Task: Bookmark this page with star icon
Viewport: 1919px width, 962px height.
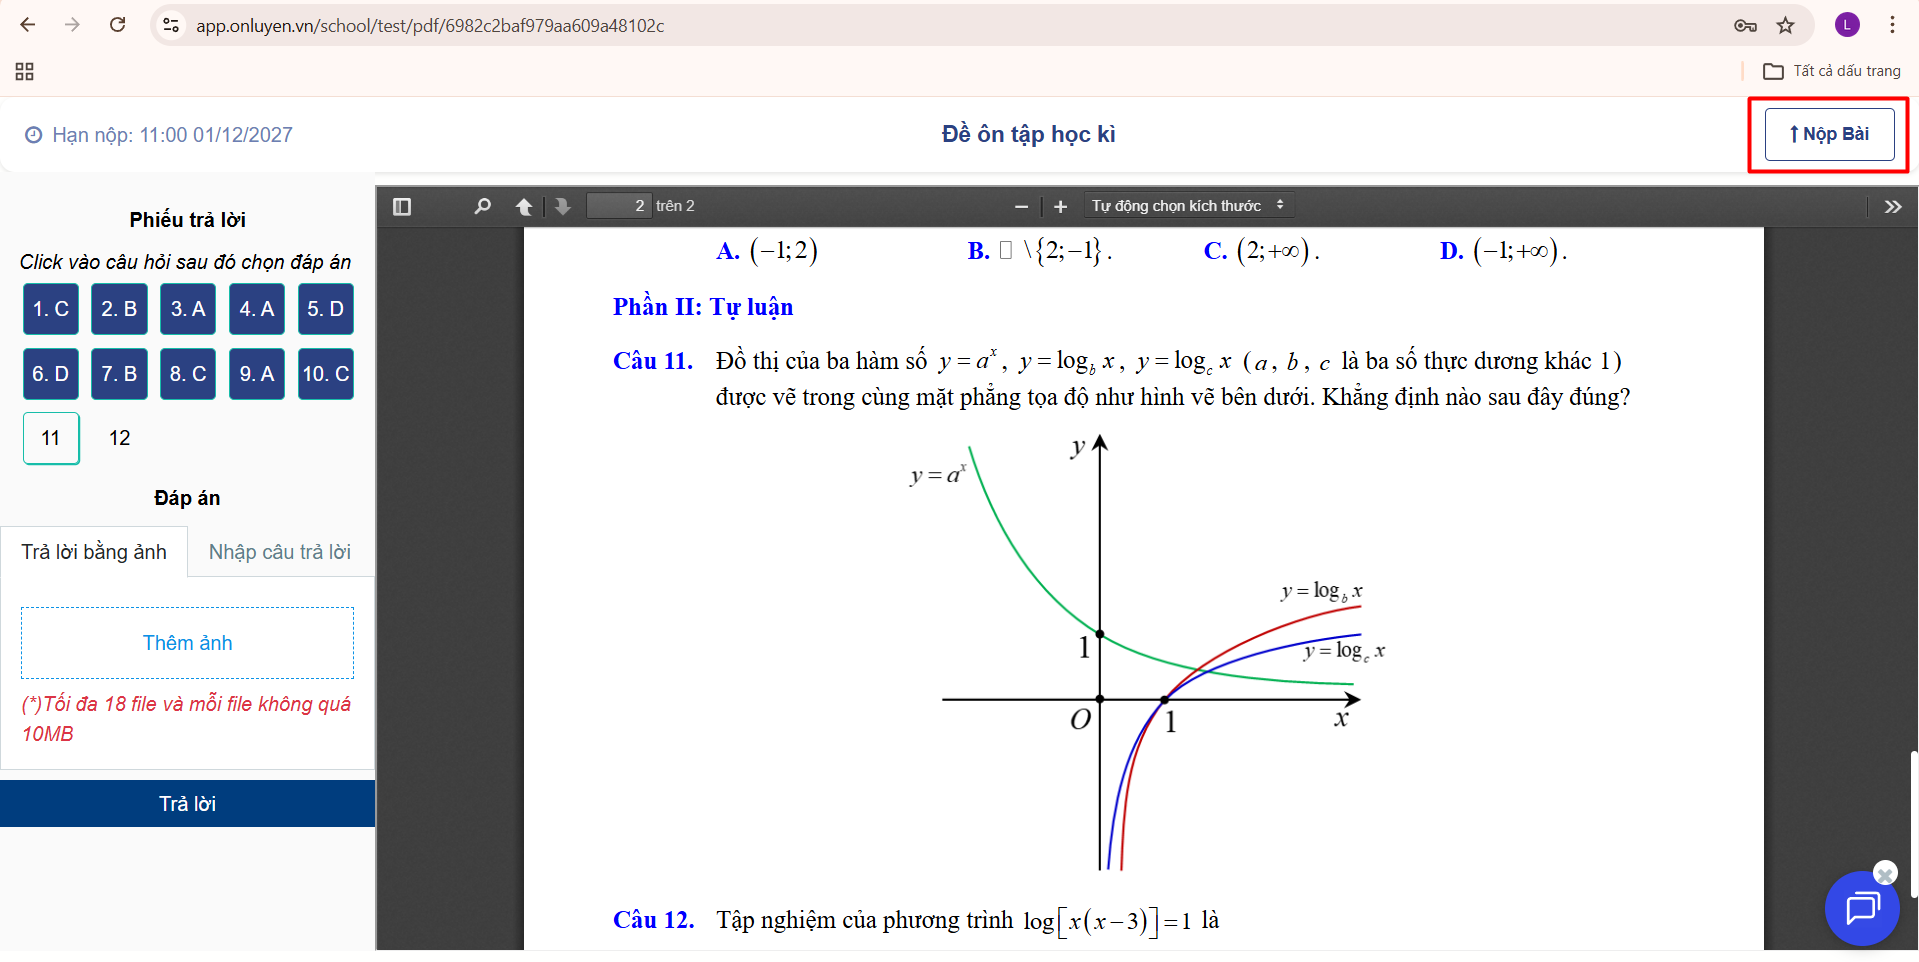Action: click(1785, 26)
